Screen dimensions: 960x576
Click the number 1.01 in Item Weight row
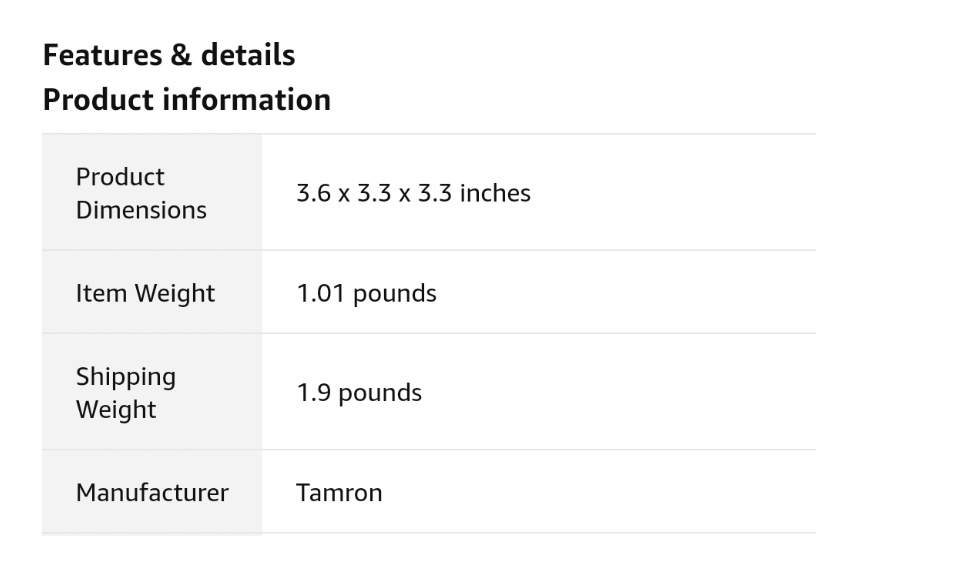point(317,293)
